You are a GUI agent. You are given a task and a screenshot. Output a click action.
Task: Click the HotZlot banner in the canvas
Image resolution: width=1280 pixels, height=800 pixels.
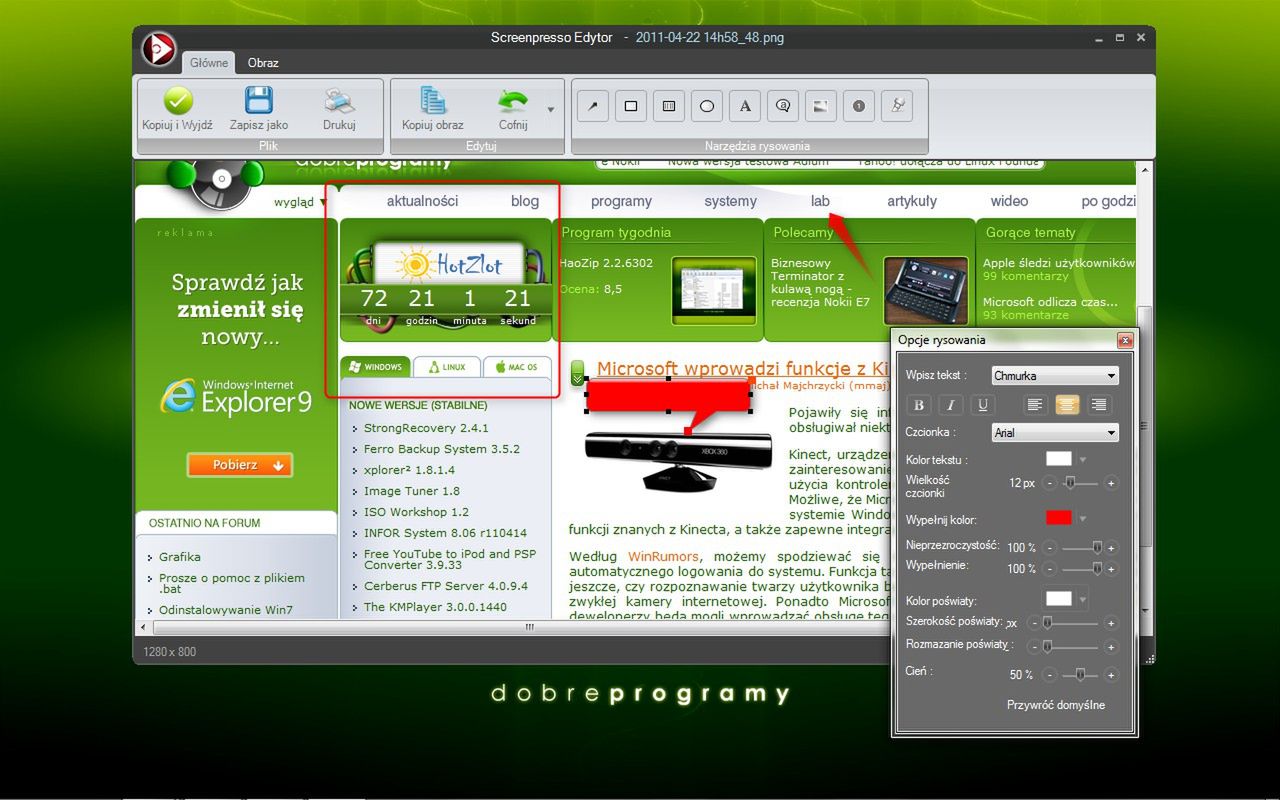(x=448, y=264)
